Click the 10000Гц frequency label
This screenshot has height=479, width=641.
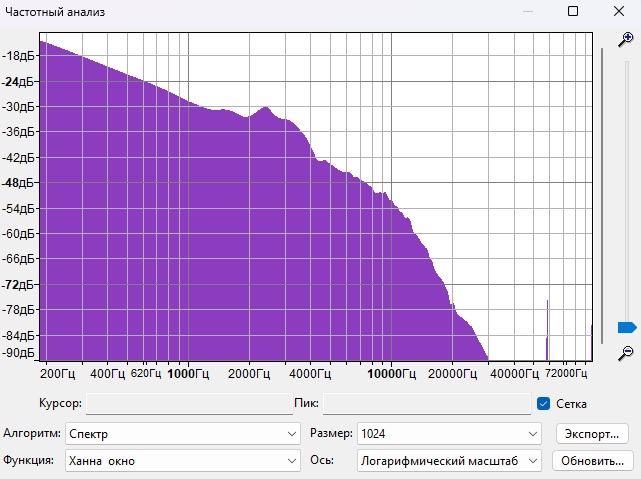(x=391, y=374)
